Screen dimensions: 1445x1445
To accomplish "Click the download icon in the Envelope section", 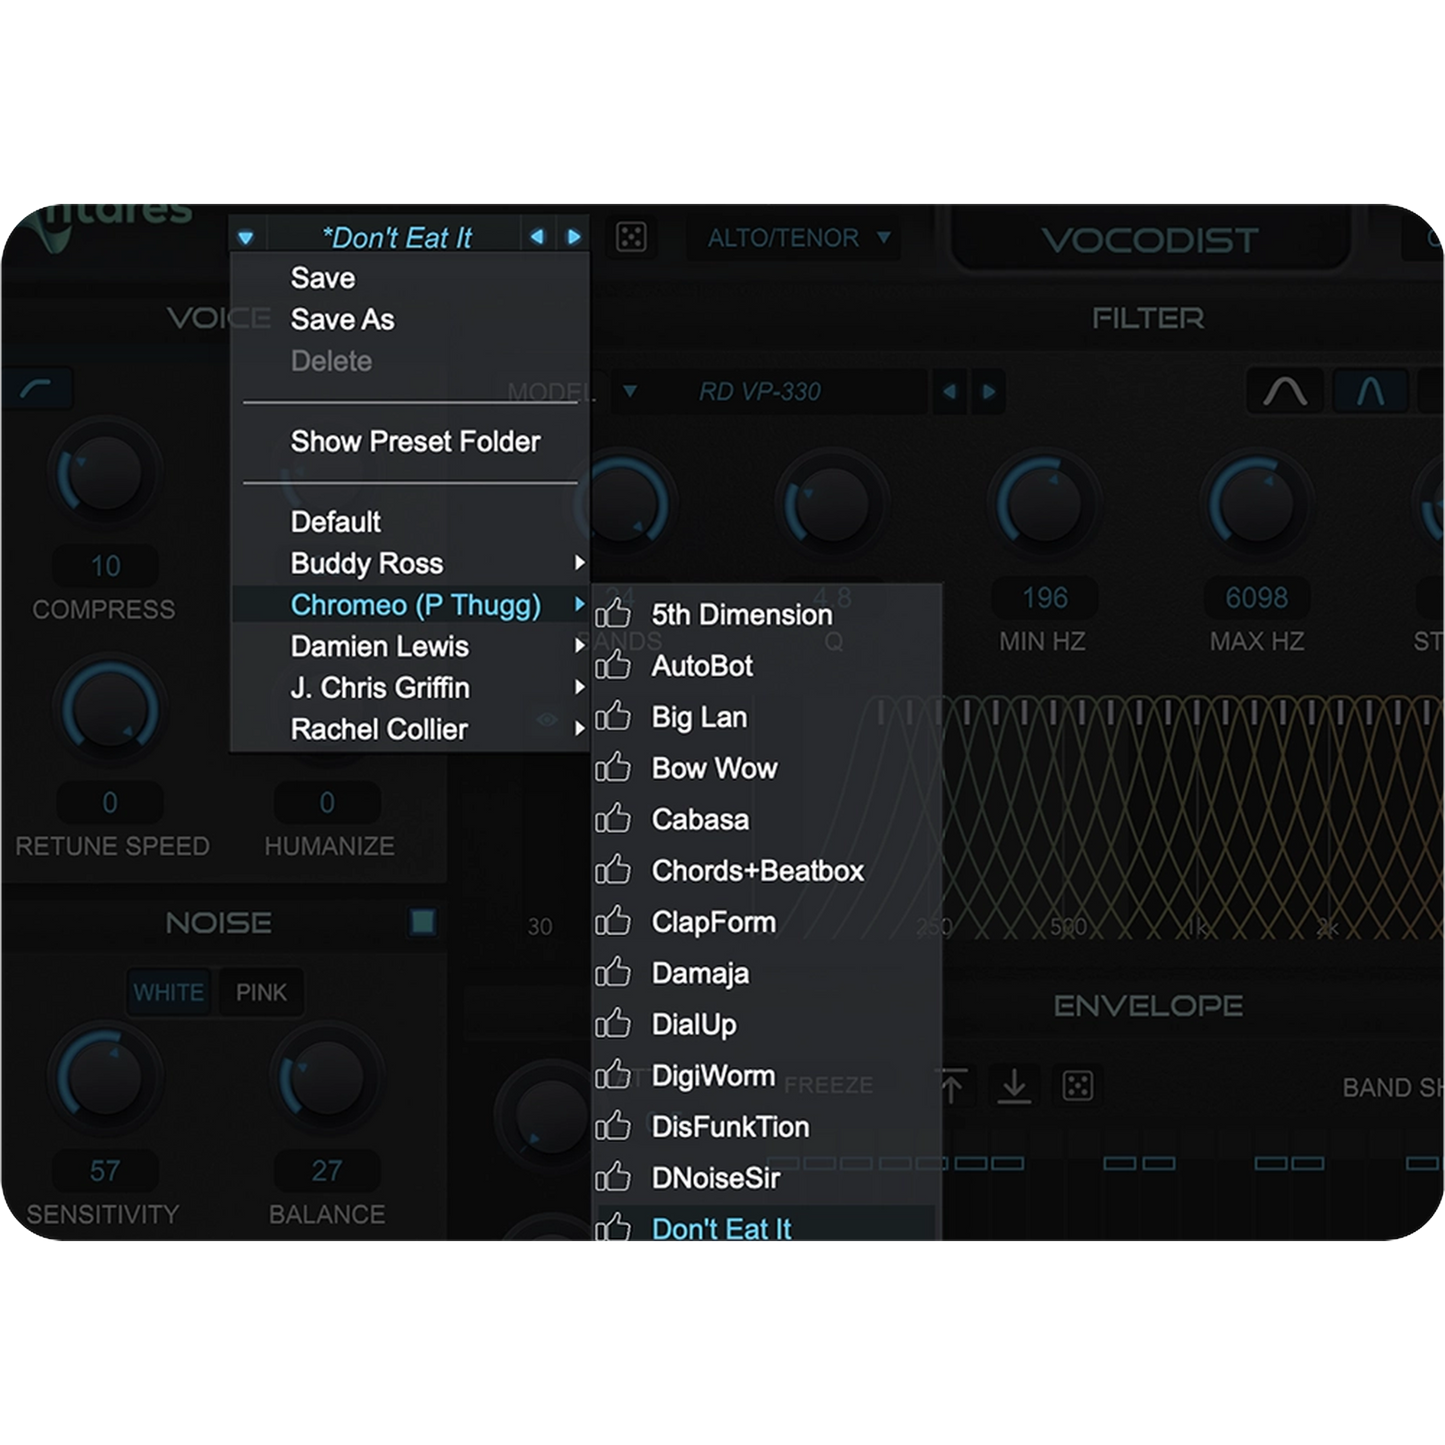I will pyautogui.click(x=1014, y=1086).
